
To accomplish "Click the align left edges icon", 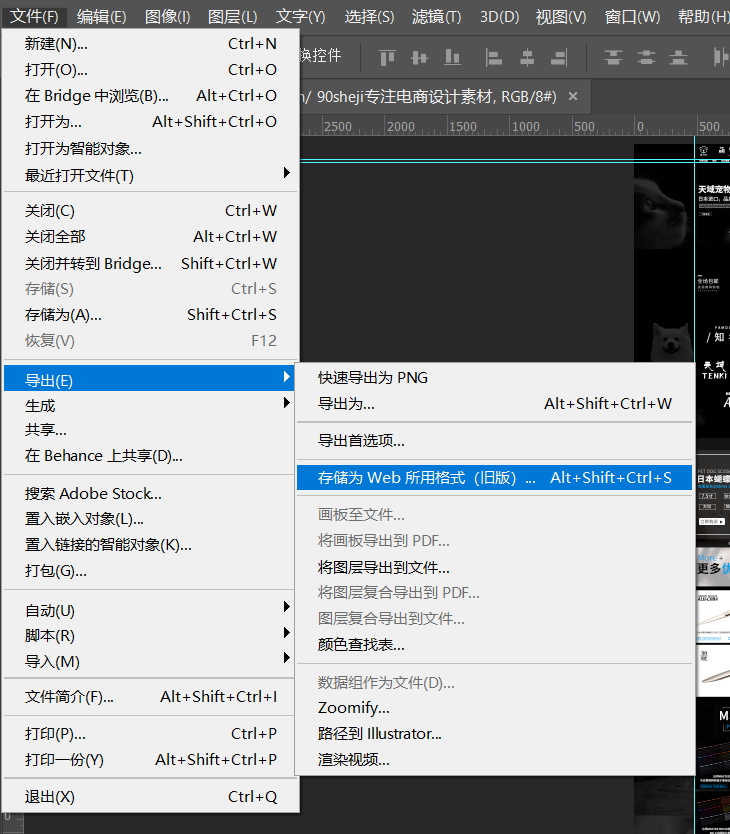I will [x=494, y=57].
